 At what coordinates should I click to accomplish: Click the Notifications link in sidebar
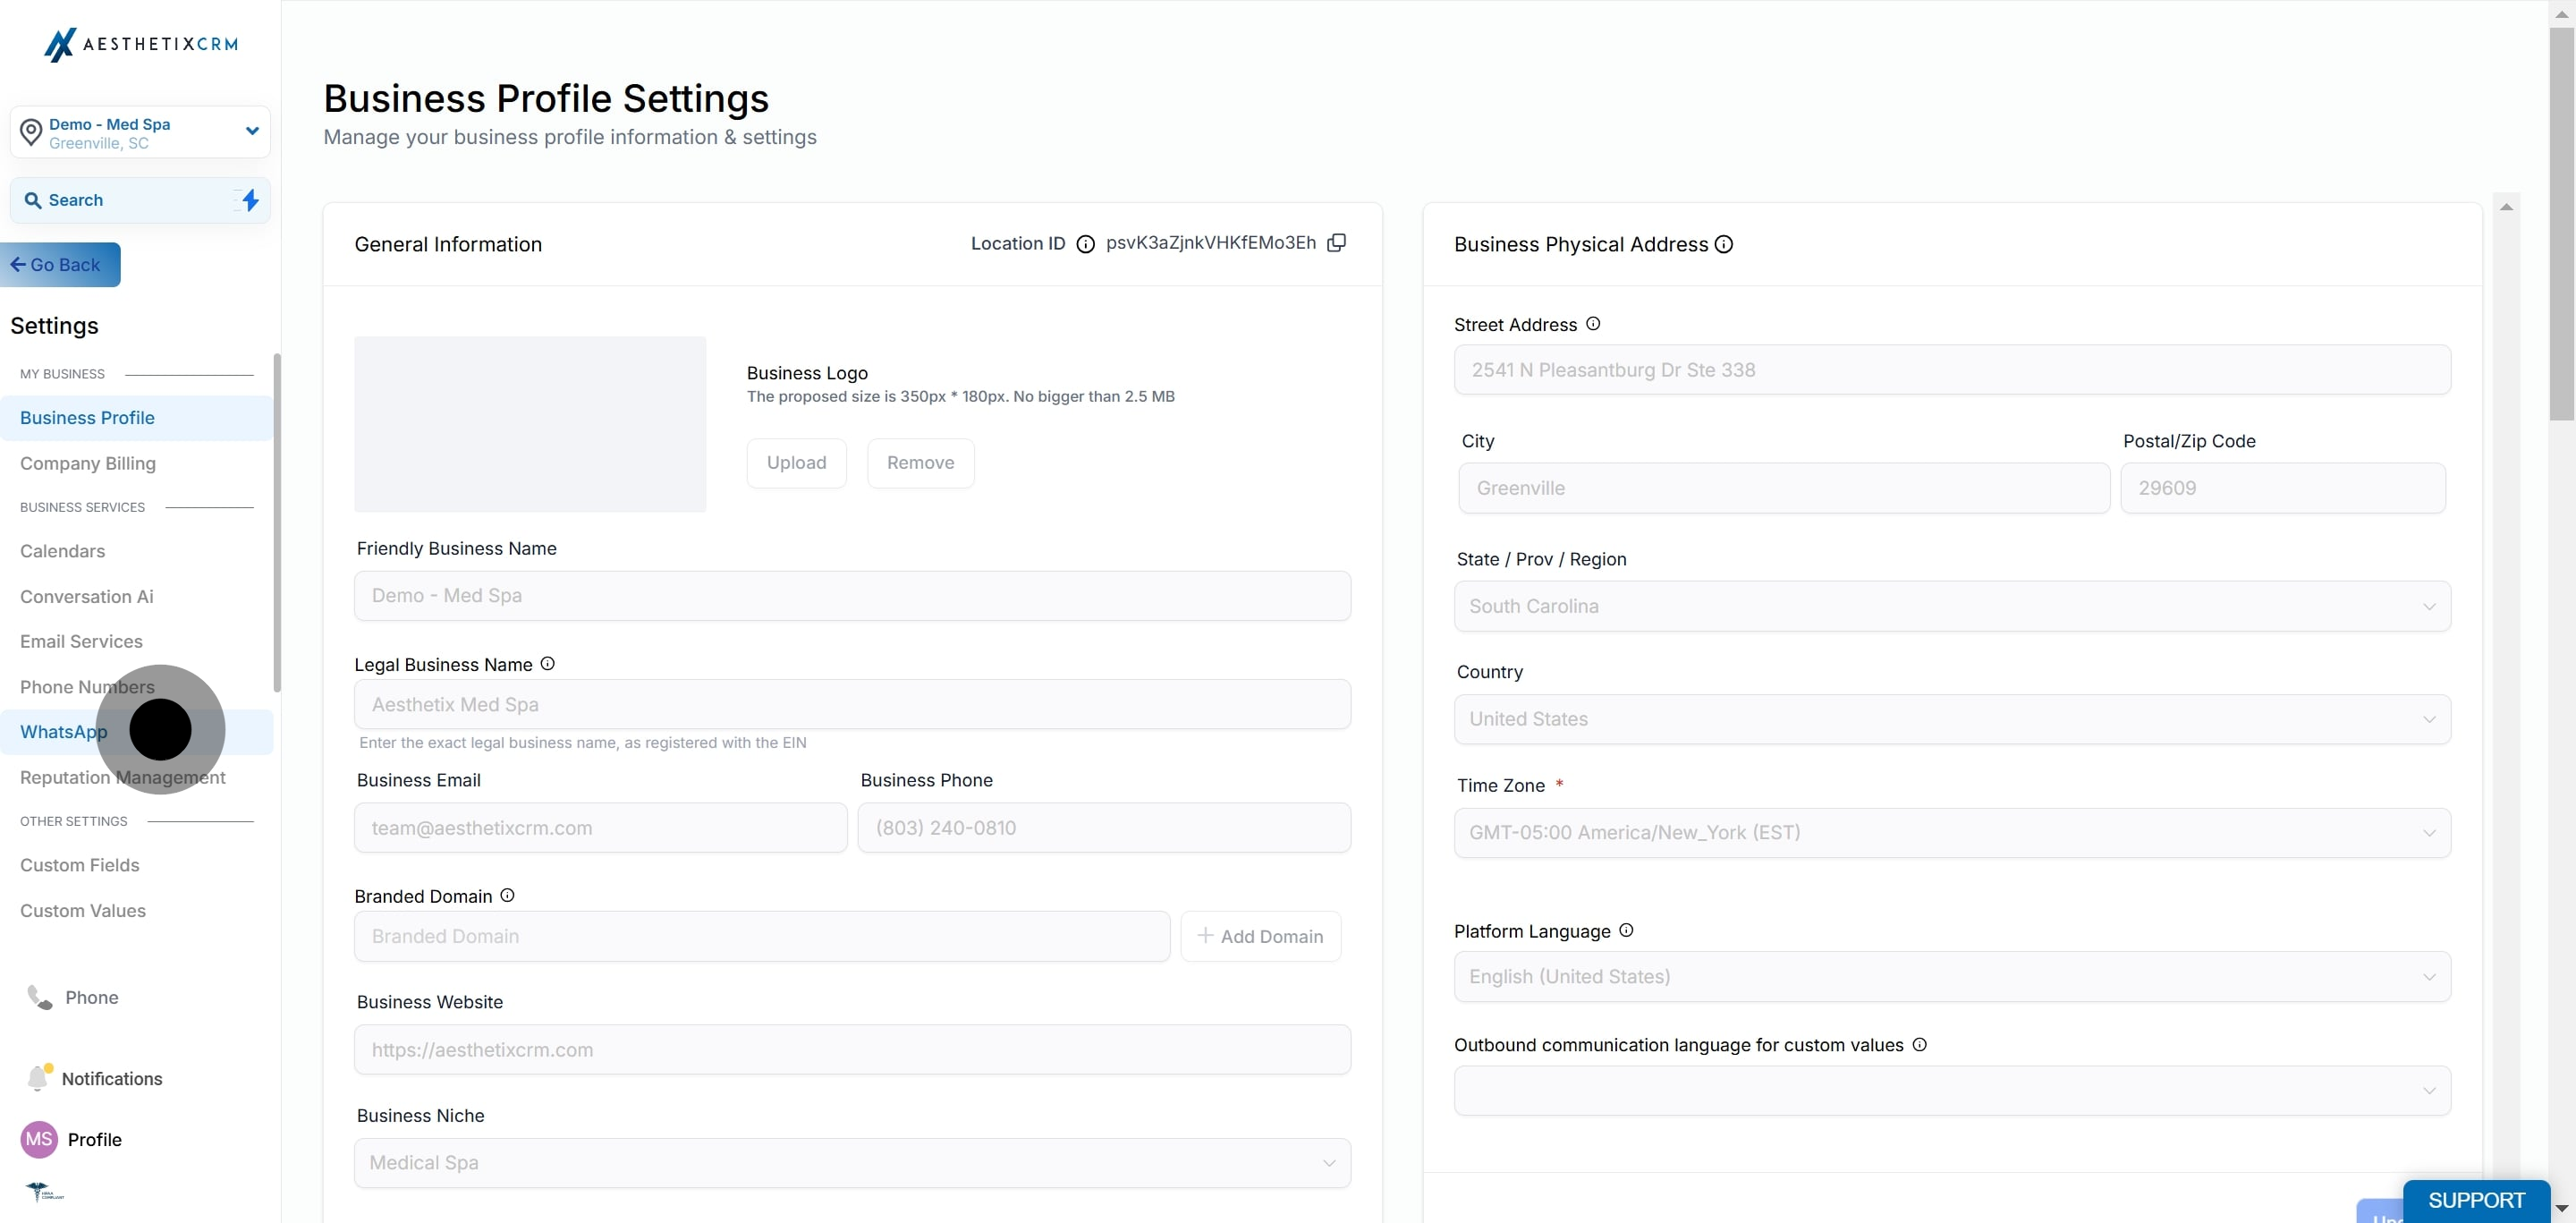[112, 1078]
